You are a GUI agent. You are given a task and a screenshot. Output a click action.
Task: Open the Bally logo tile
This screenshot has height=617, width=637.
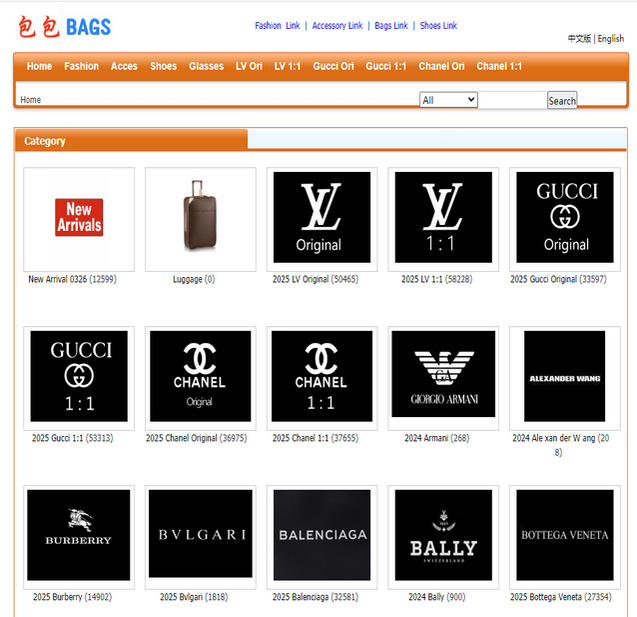tap(443, 535)
